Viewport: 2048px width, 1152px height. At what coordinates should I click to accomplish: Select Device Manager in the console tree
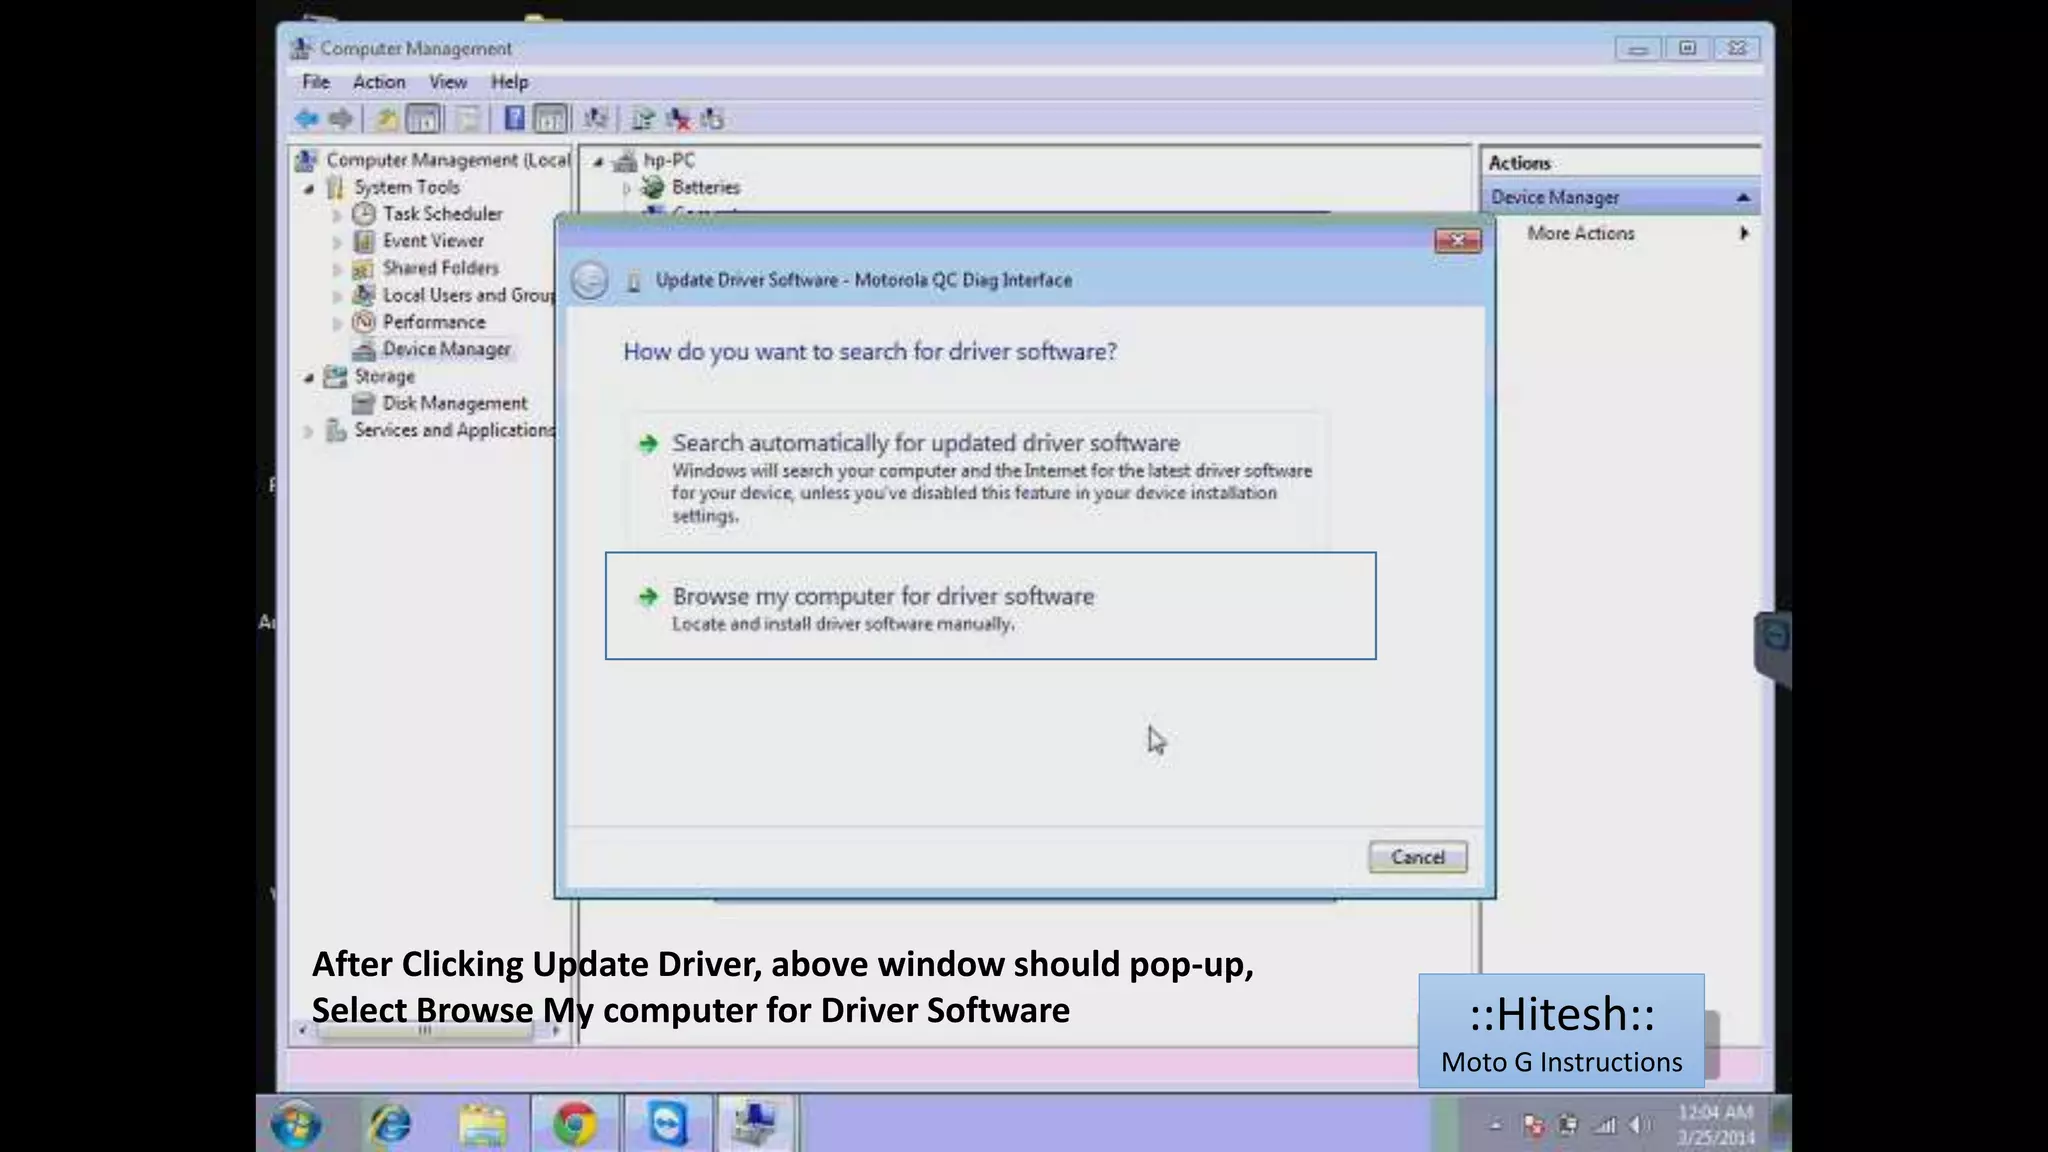(x=446, y=349)
